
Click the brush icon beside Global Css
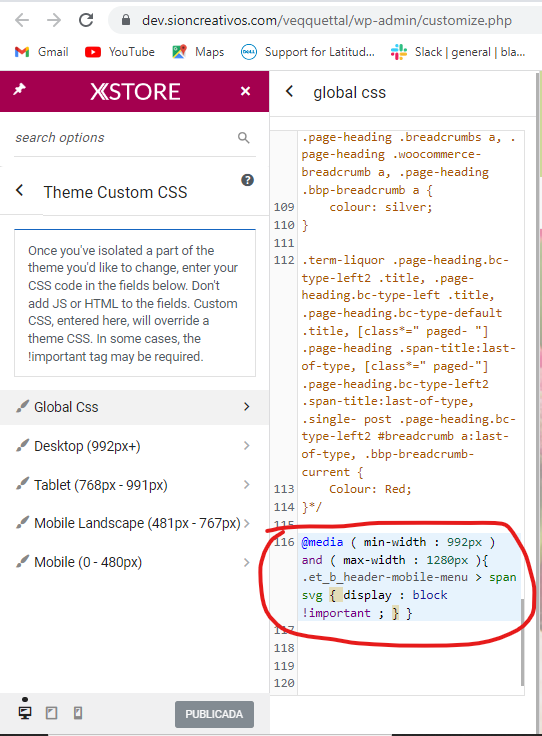coord(22,406)
